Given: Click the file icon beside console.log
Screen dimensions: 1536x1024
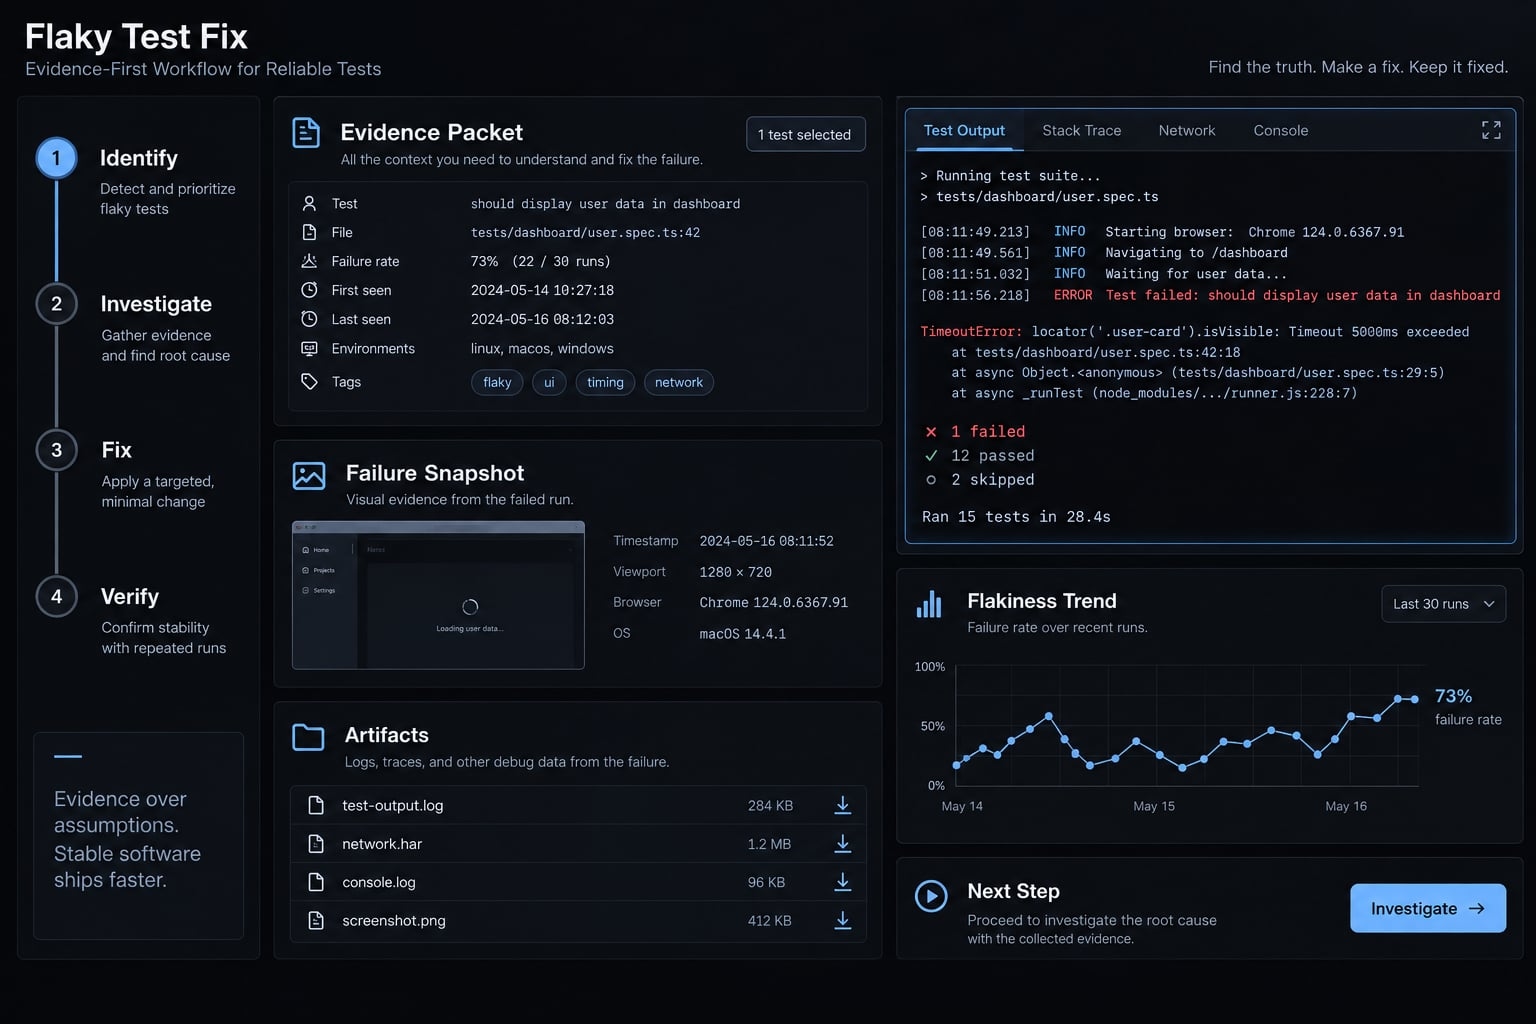Looking at the screenshot, I should 316,882.
